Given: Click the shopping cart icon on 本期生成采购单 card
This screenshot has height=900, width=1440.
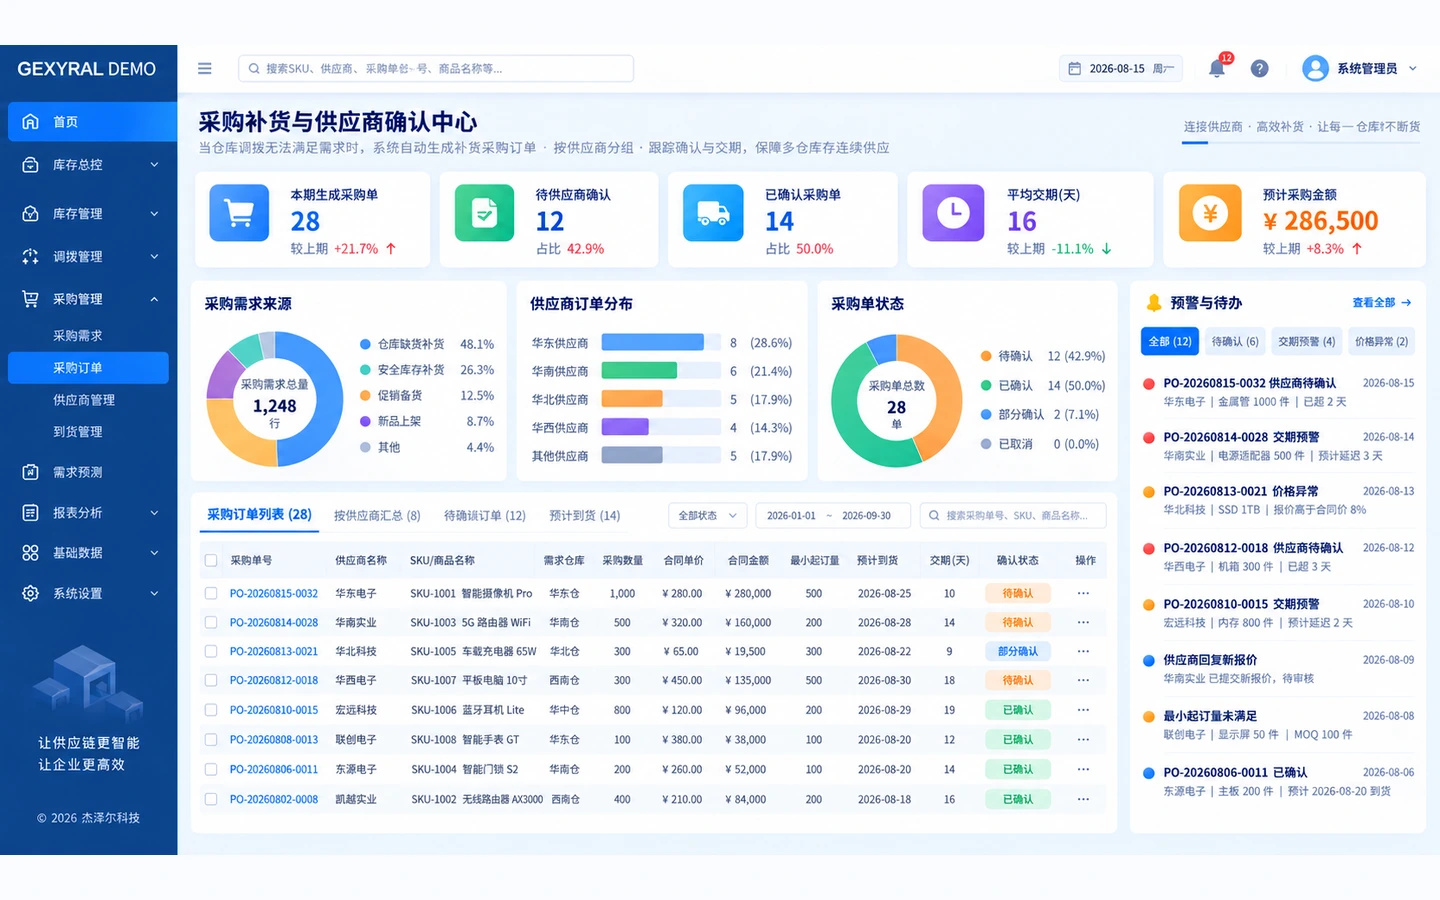Looking at the screenshot, I should pos(239,213).
